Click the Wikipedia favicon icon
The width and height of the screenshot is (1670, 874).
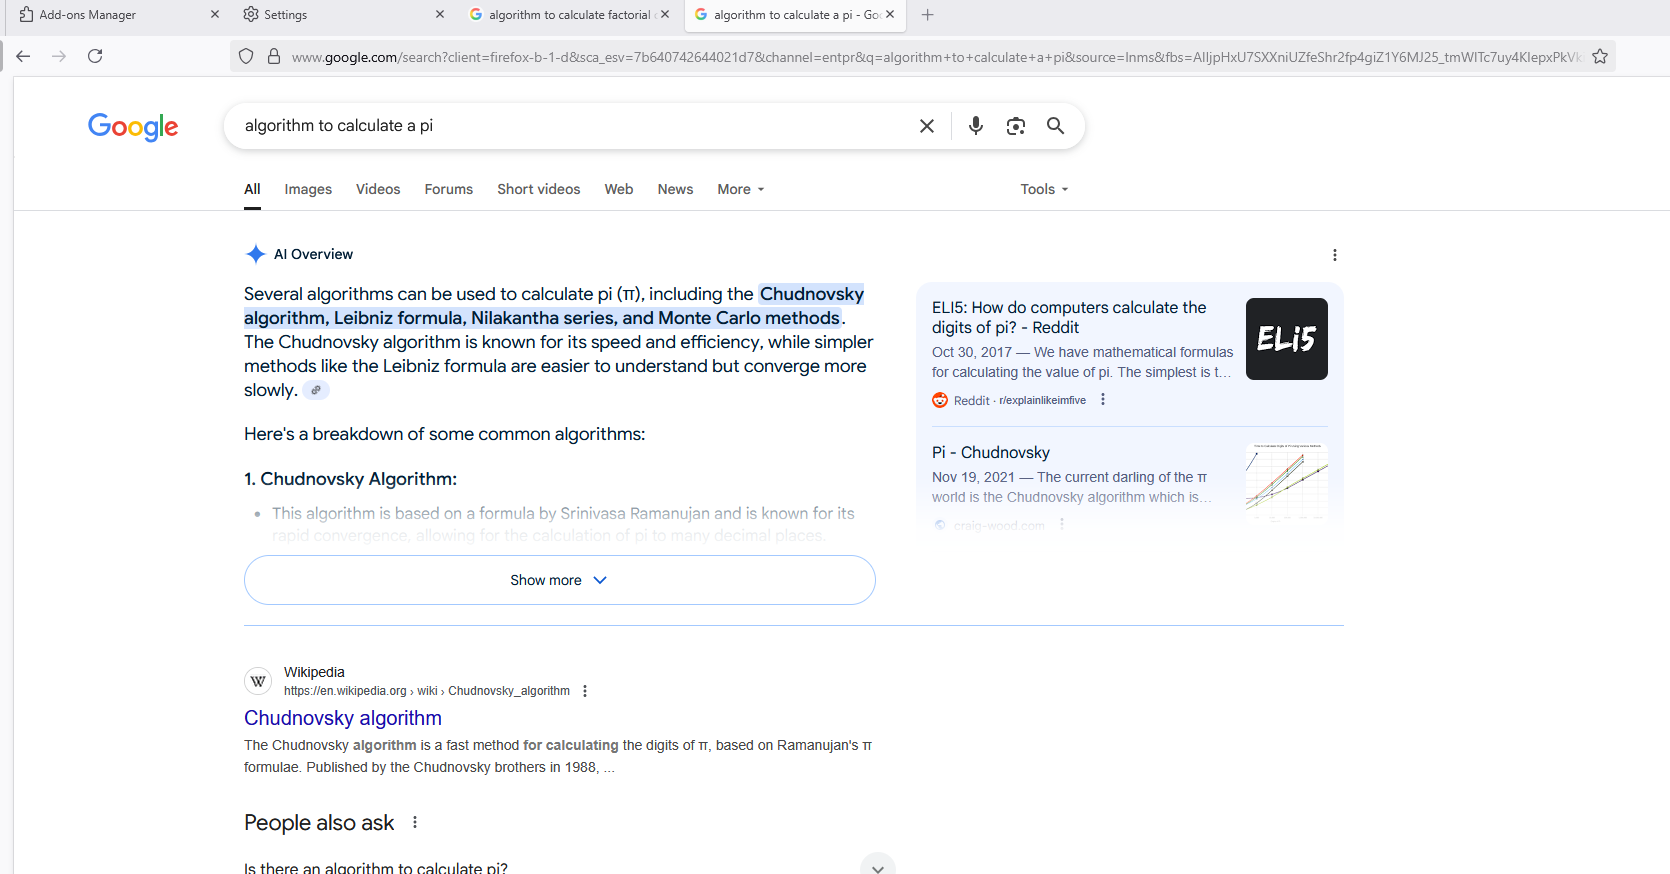[x=258, y=681]
